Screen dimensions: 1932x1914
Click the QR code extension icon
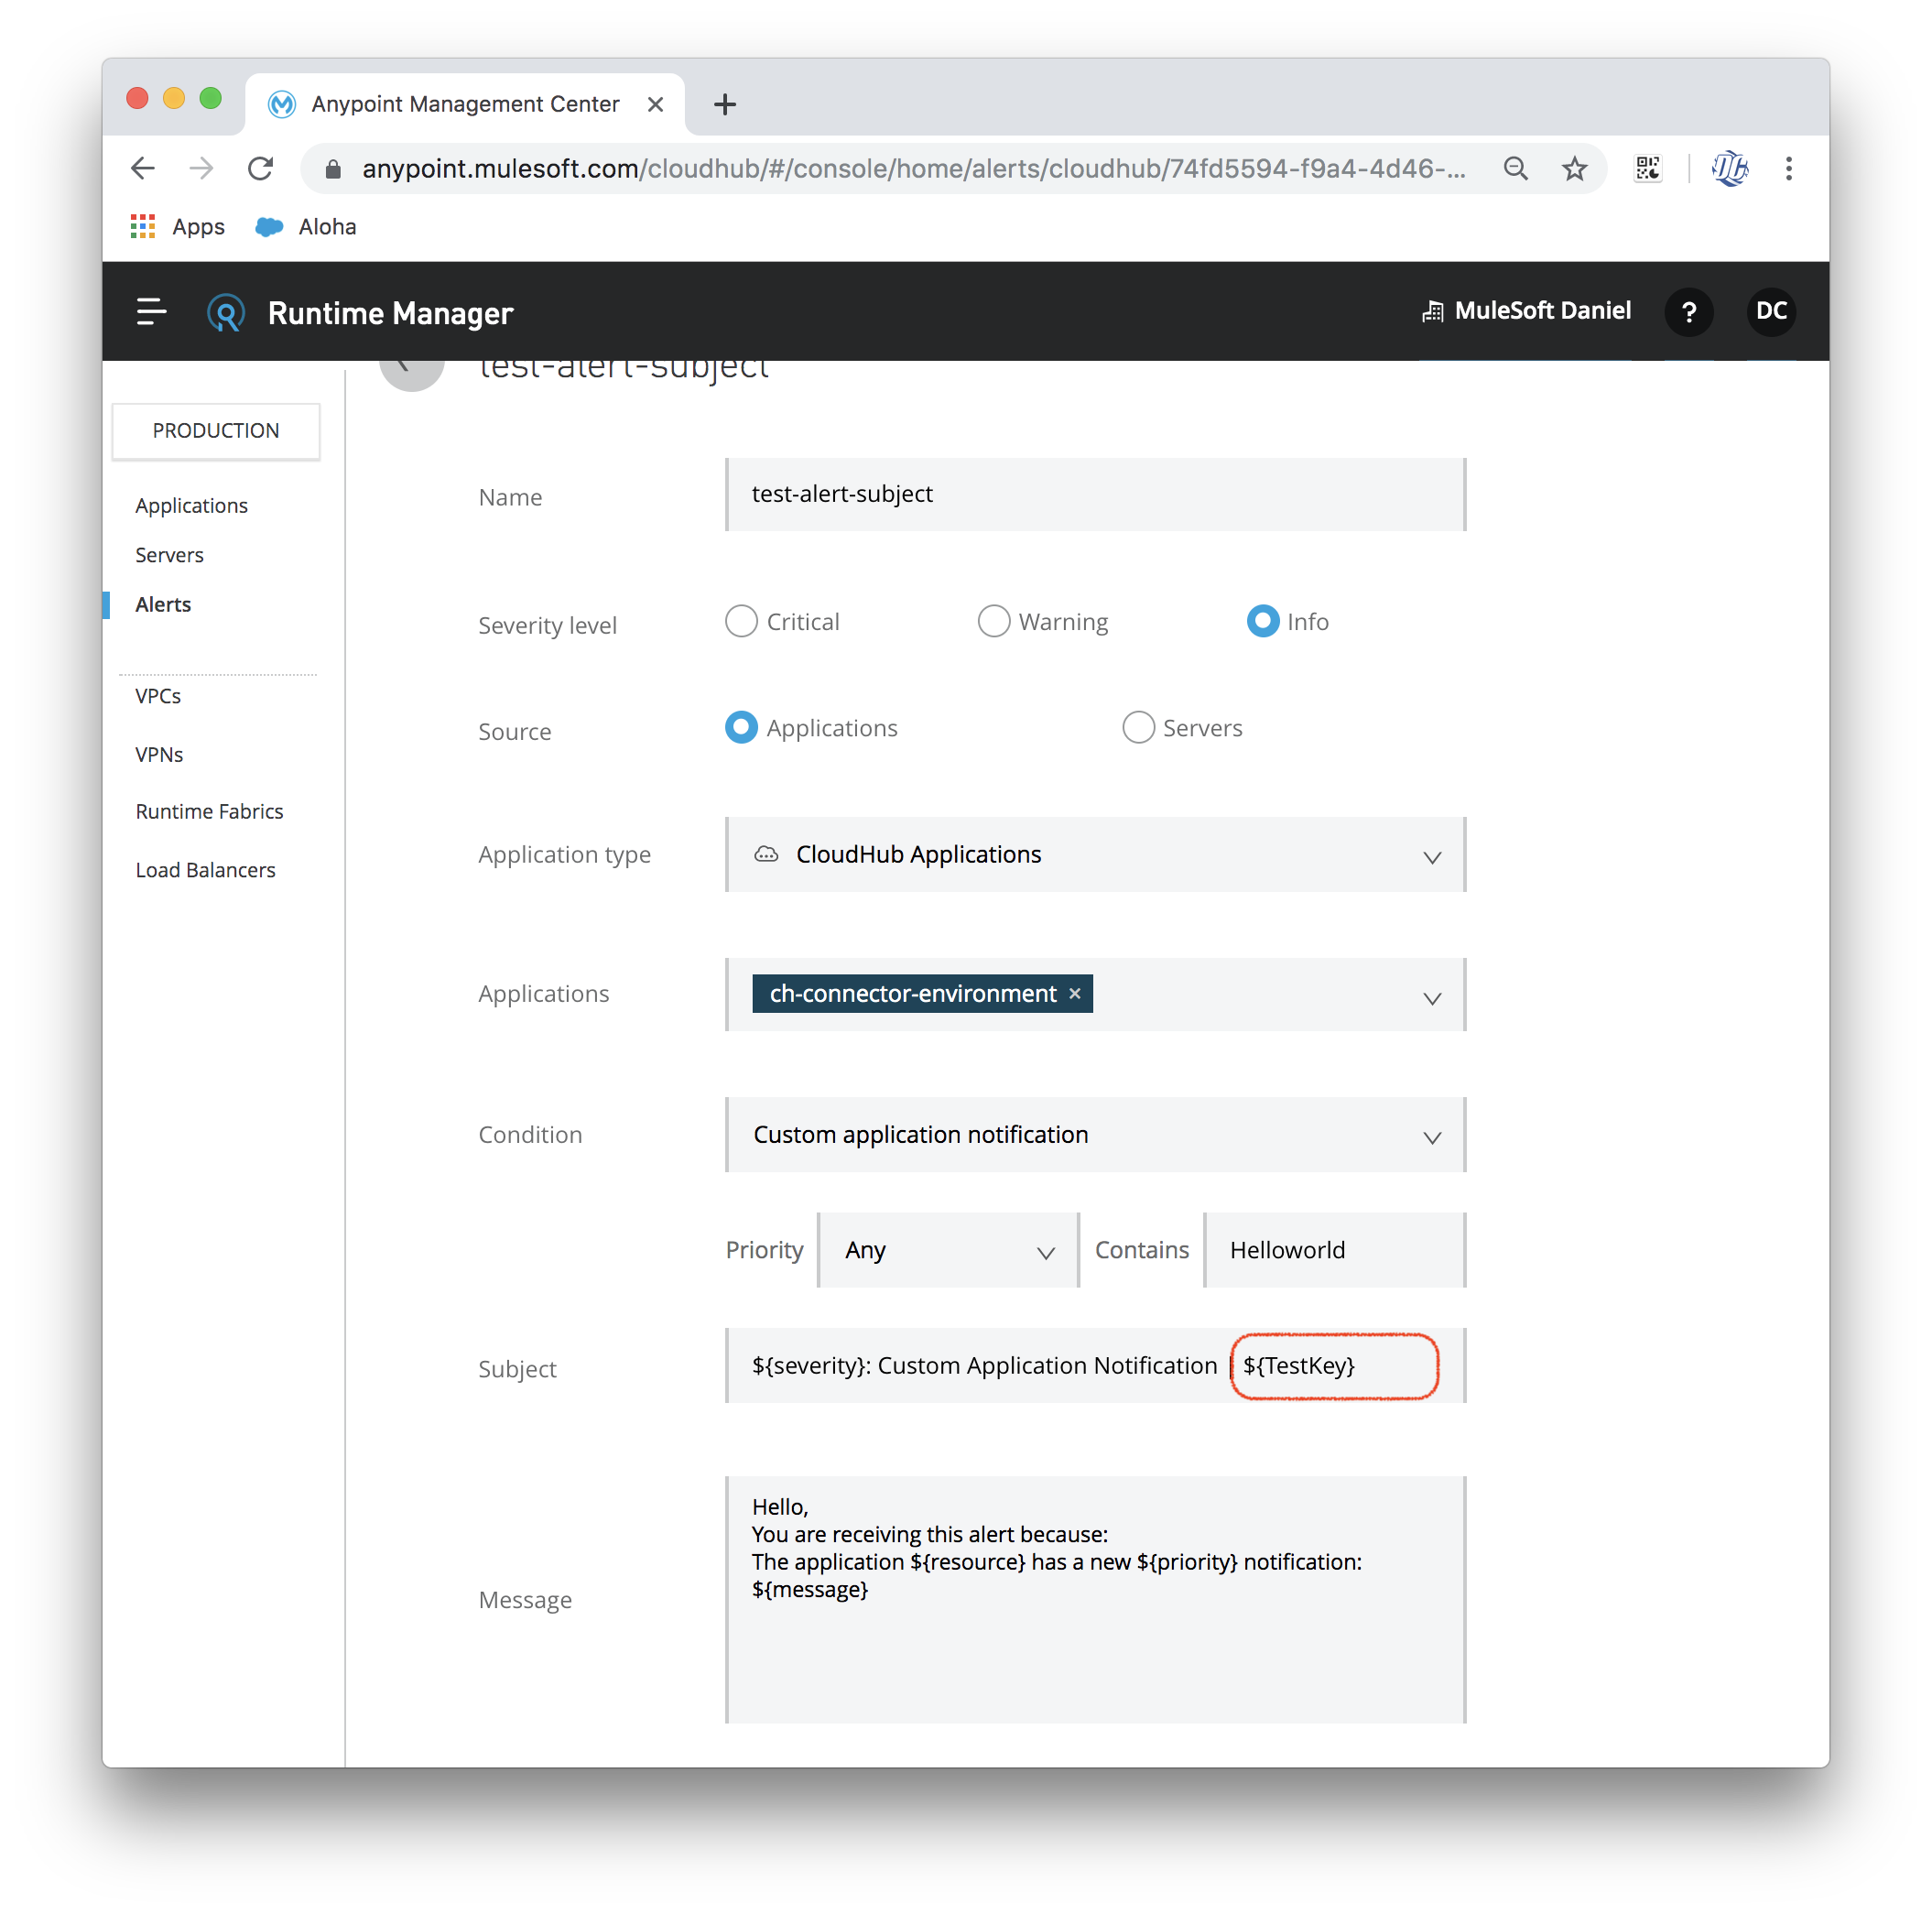[x=1648, y=168]
